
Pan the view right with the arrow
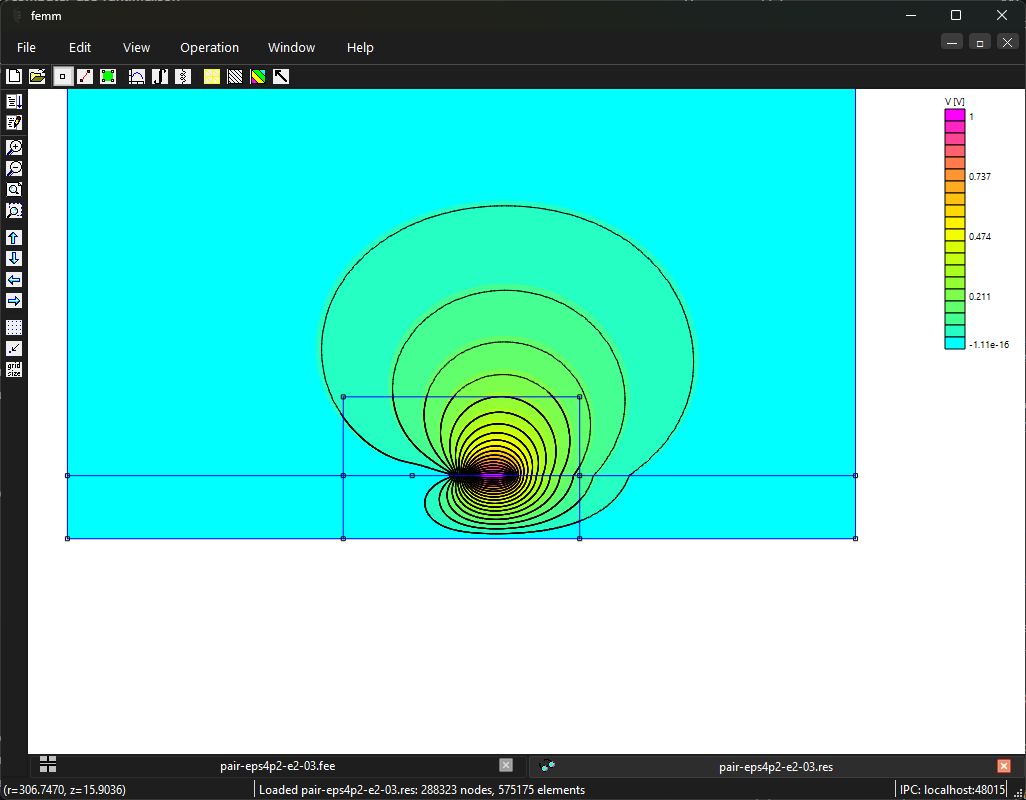(14, 300)
